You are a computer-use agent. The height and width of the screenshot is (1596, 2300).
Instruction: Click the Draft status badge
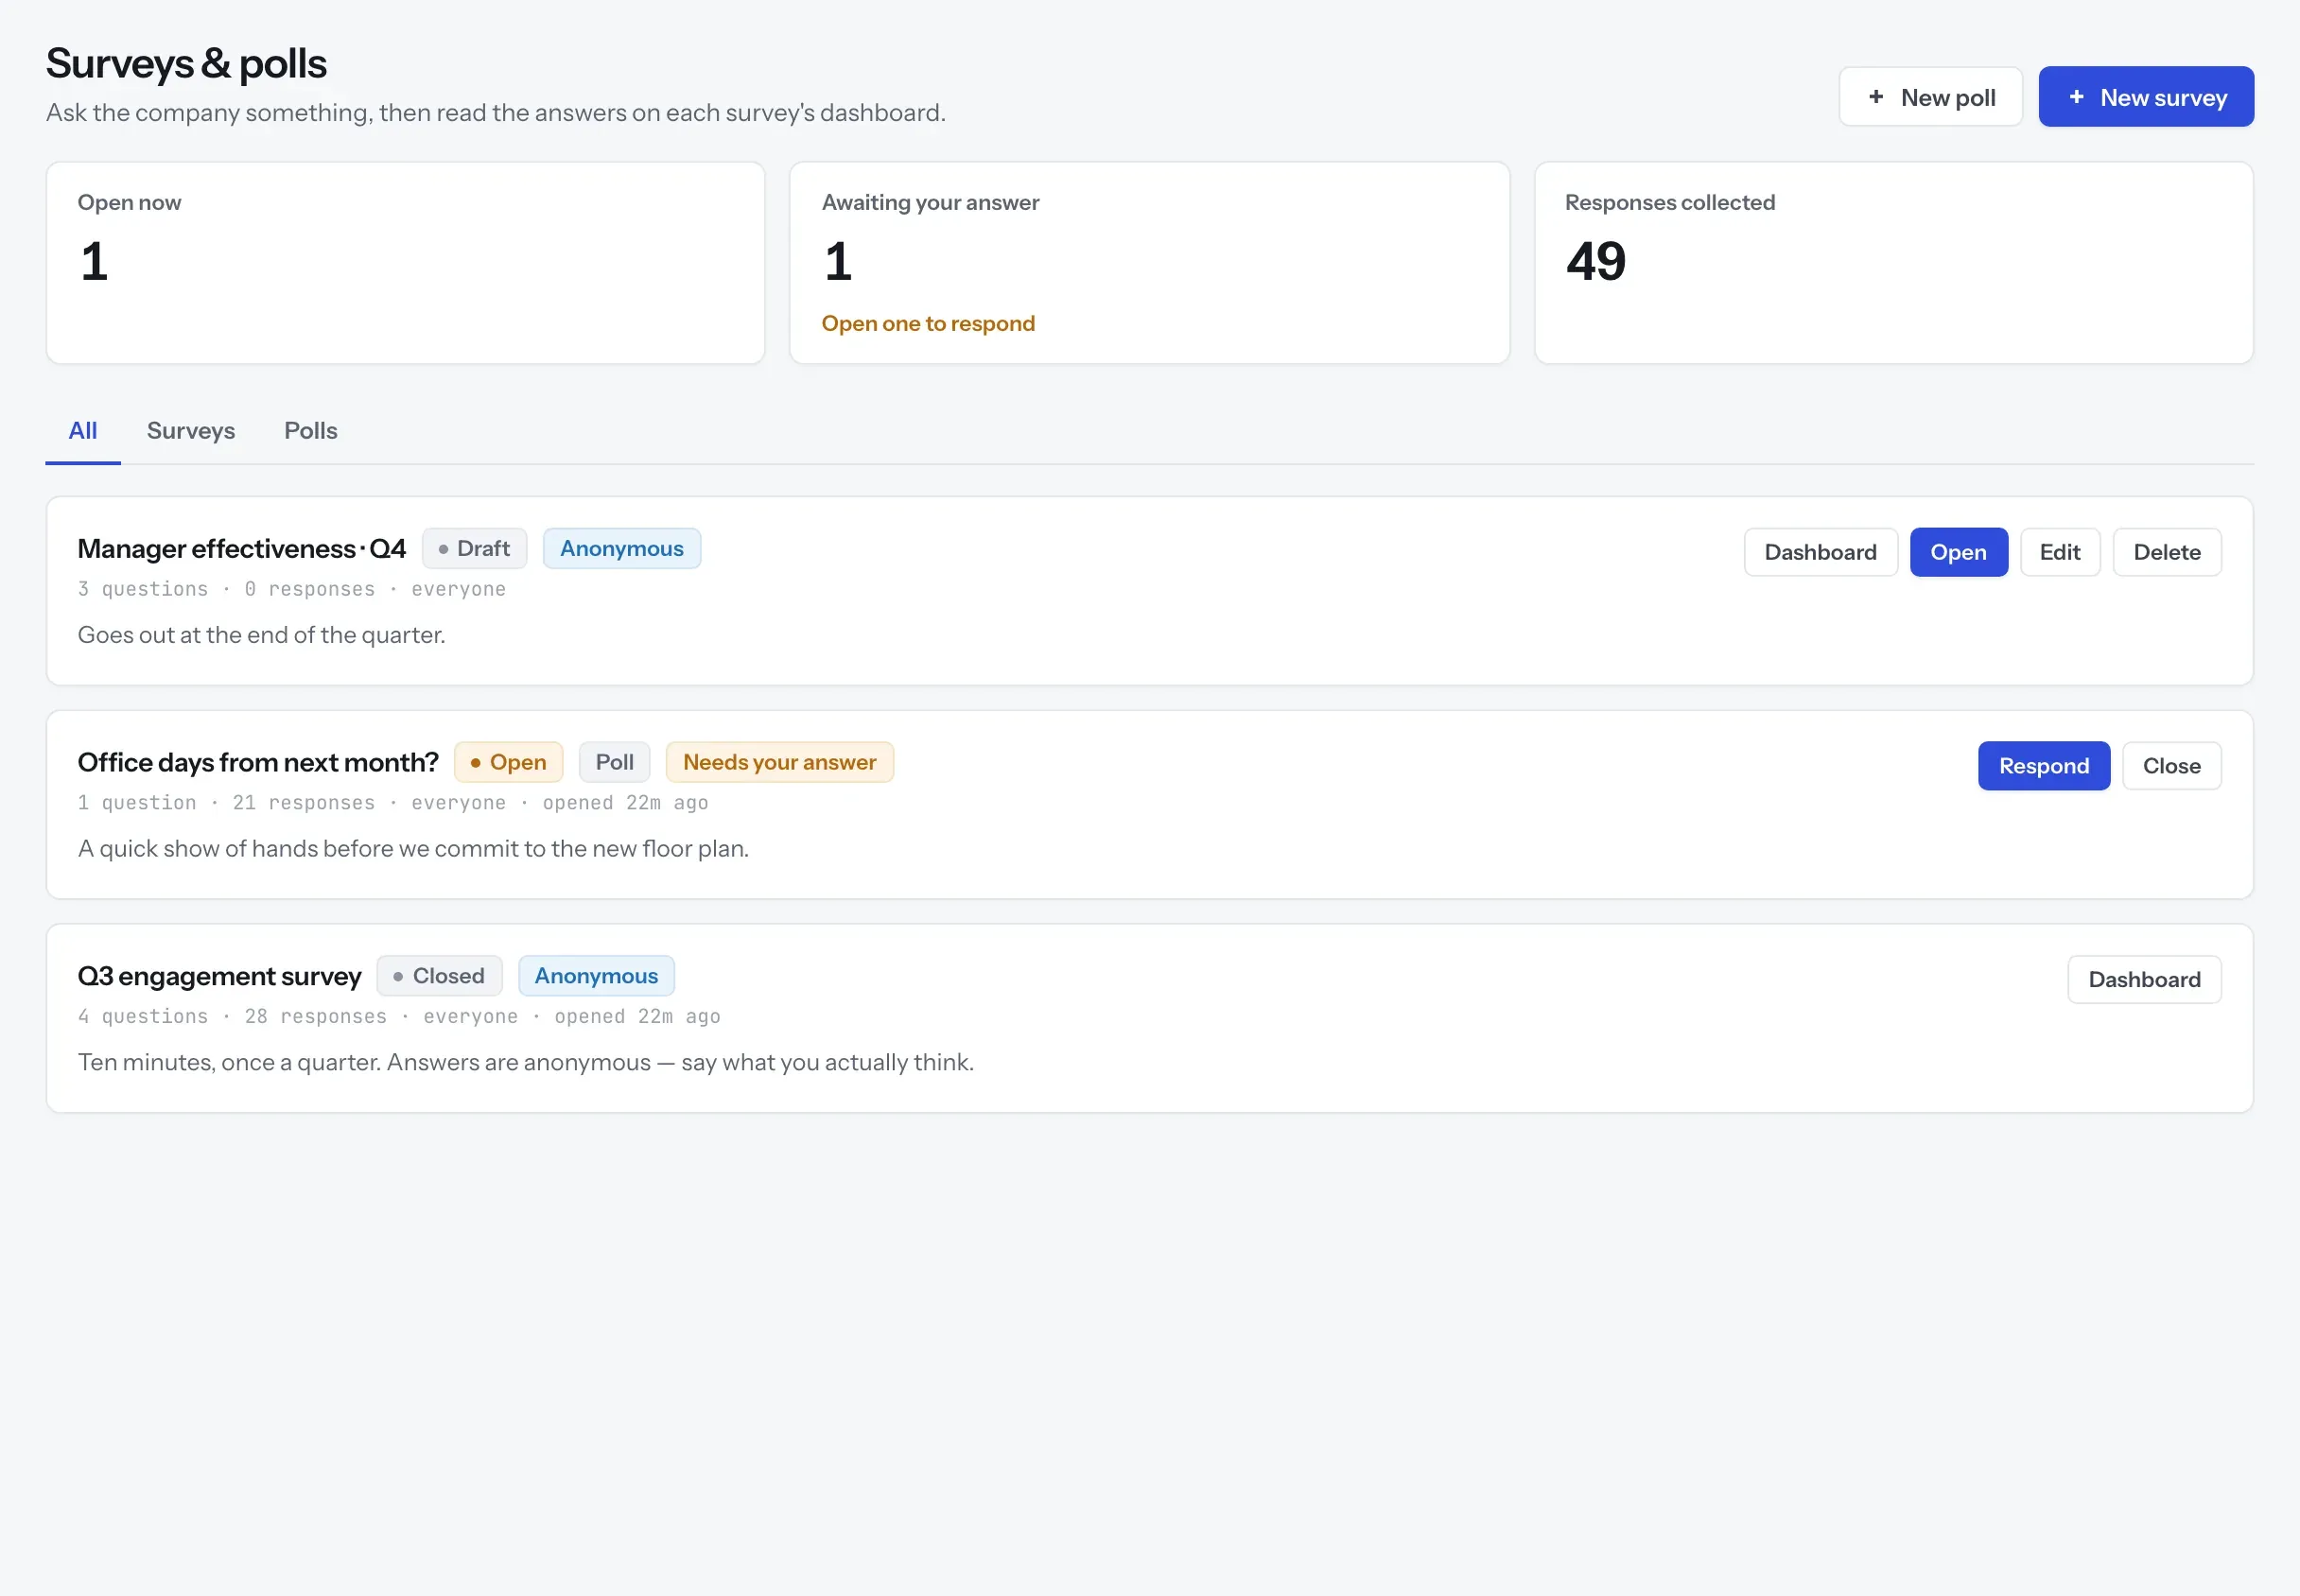coord(474,549)
